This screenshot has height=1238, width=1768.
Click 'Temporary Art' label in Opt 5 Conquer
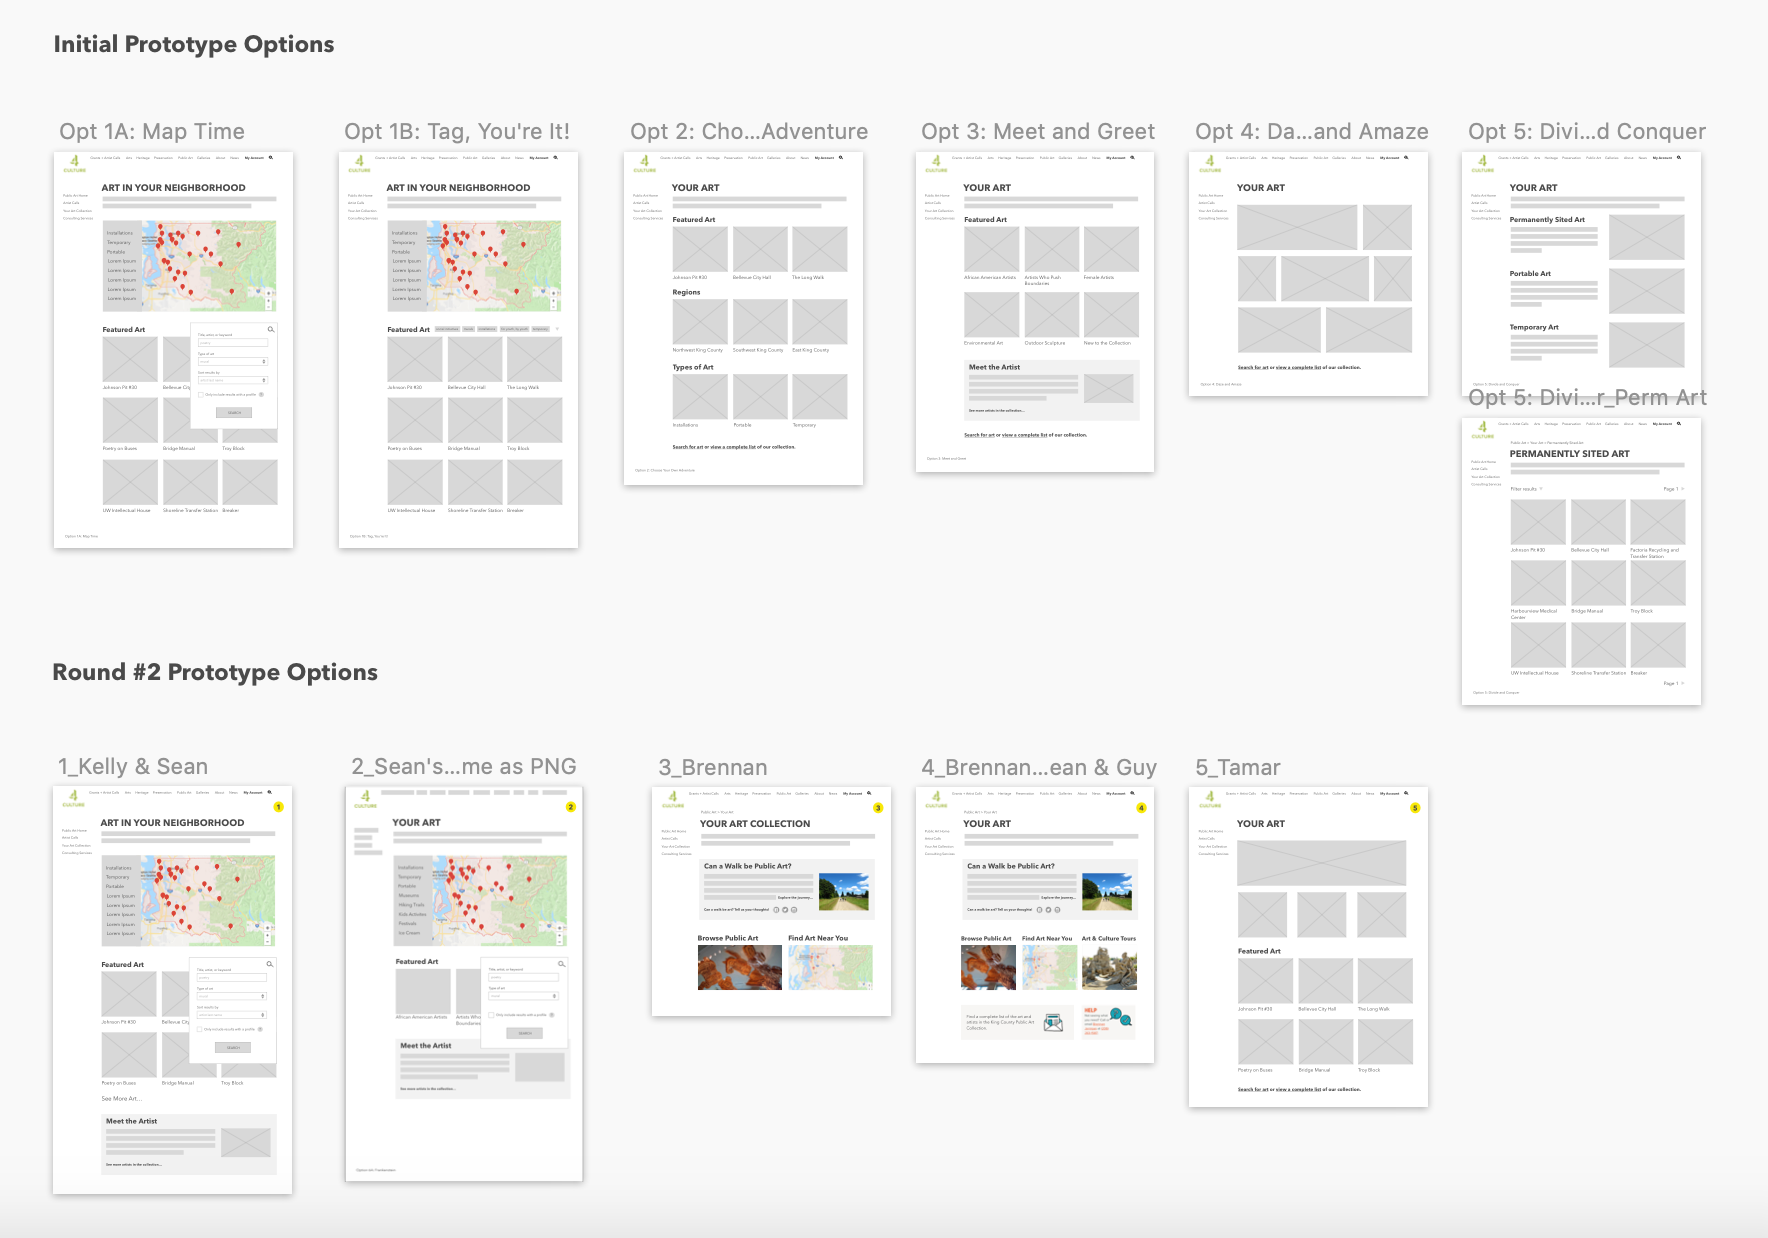(1534, 328)
